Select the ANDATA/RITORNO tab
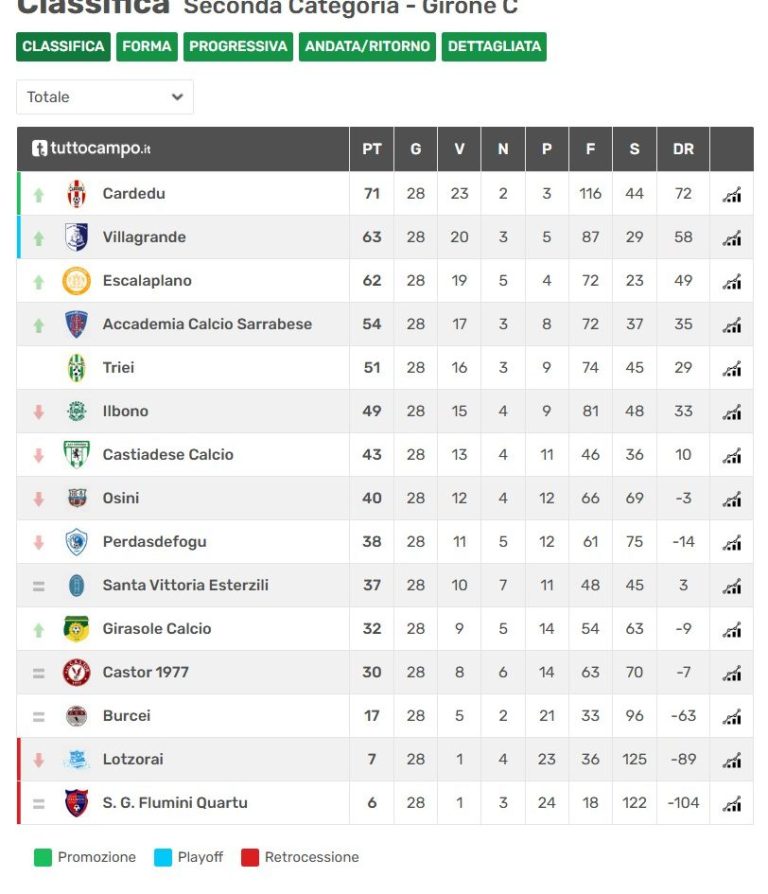The image size is (768, 894). tap(367, 46)
